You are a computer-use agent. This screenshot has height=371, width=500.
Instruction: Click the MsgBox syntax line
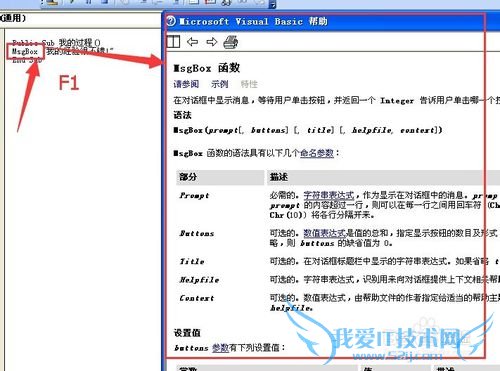coord(308,130)
